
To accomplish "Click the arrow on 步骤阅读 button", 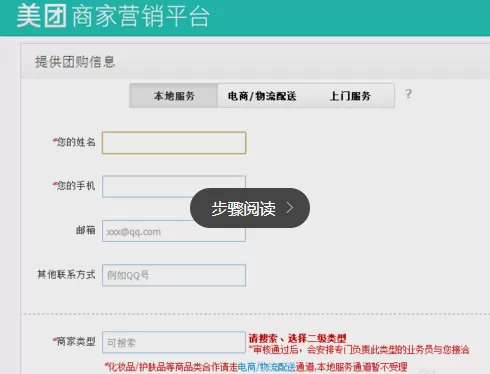I will (x=290, y=208).
